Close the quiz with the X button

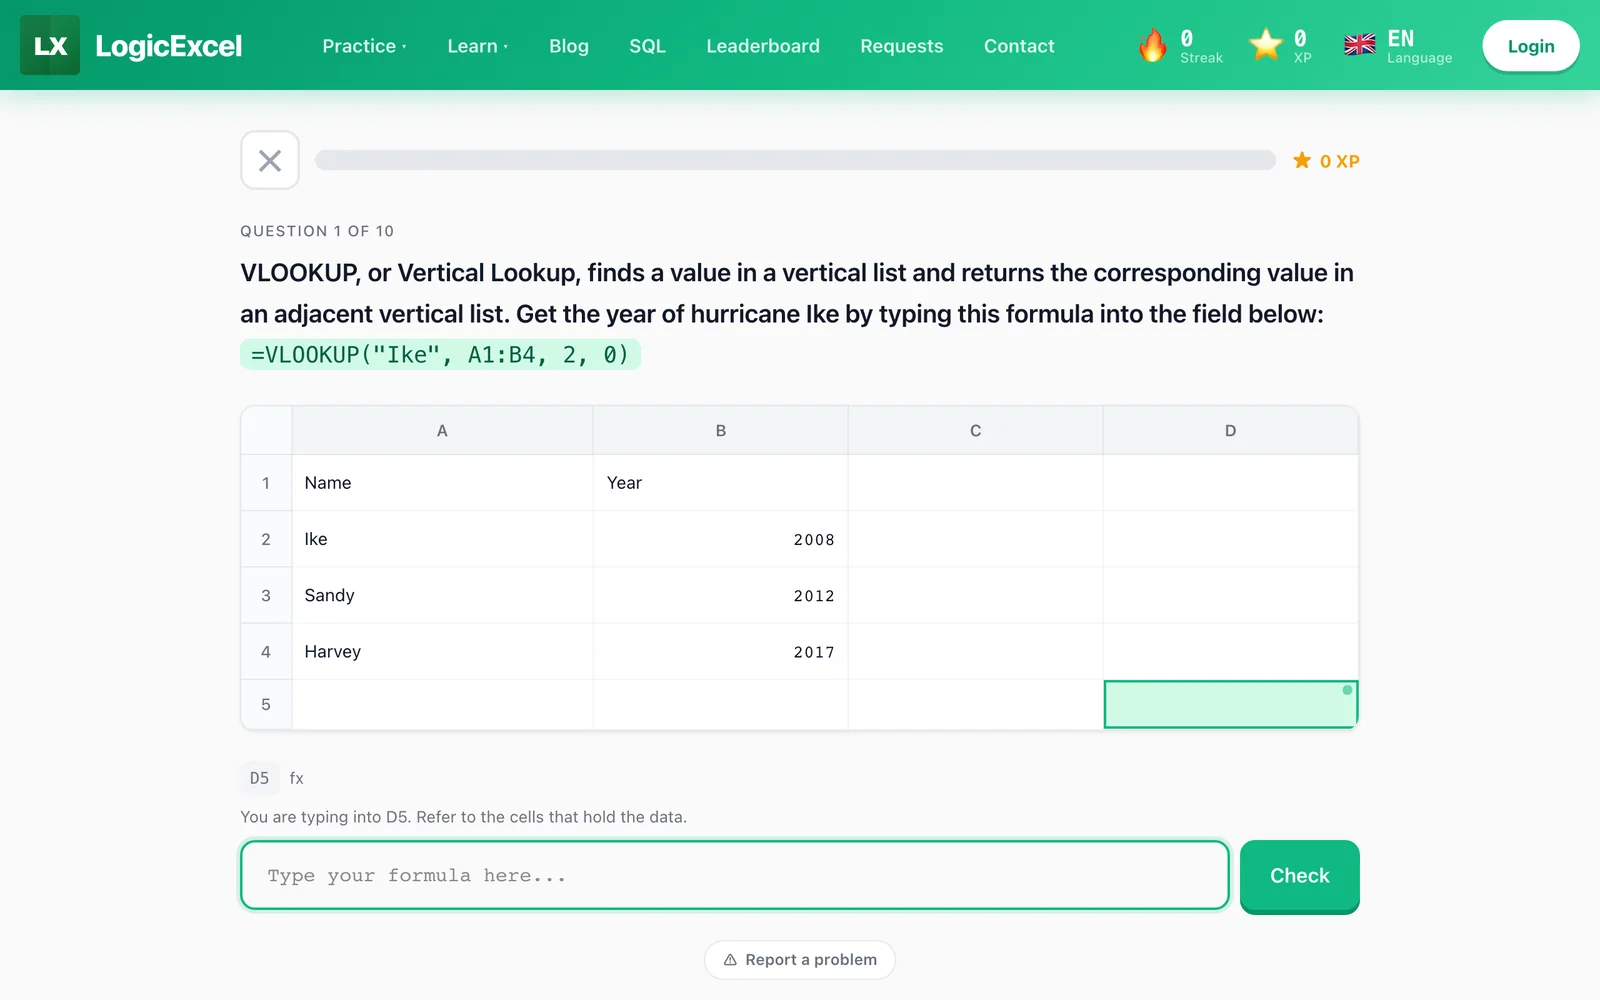(270, 160)
